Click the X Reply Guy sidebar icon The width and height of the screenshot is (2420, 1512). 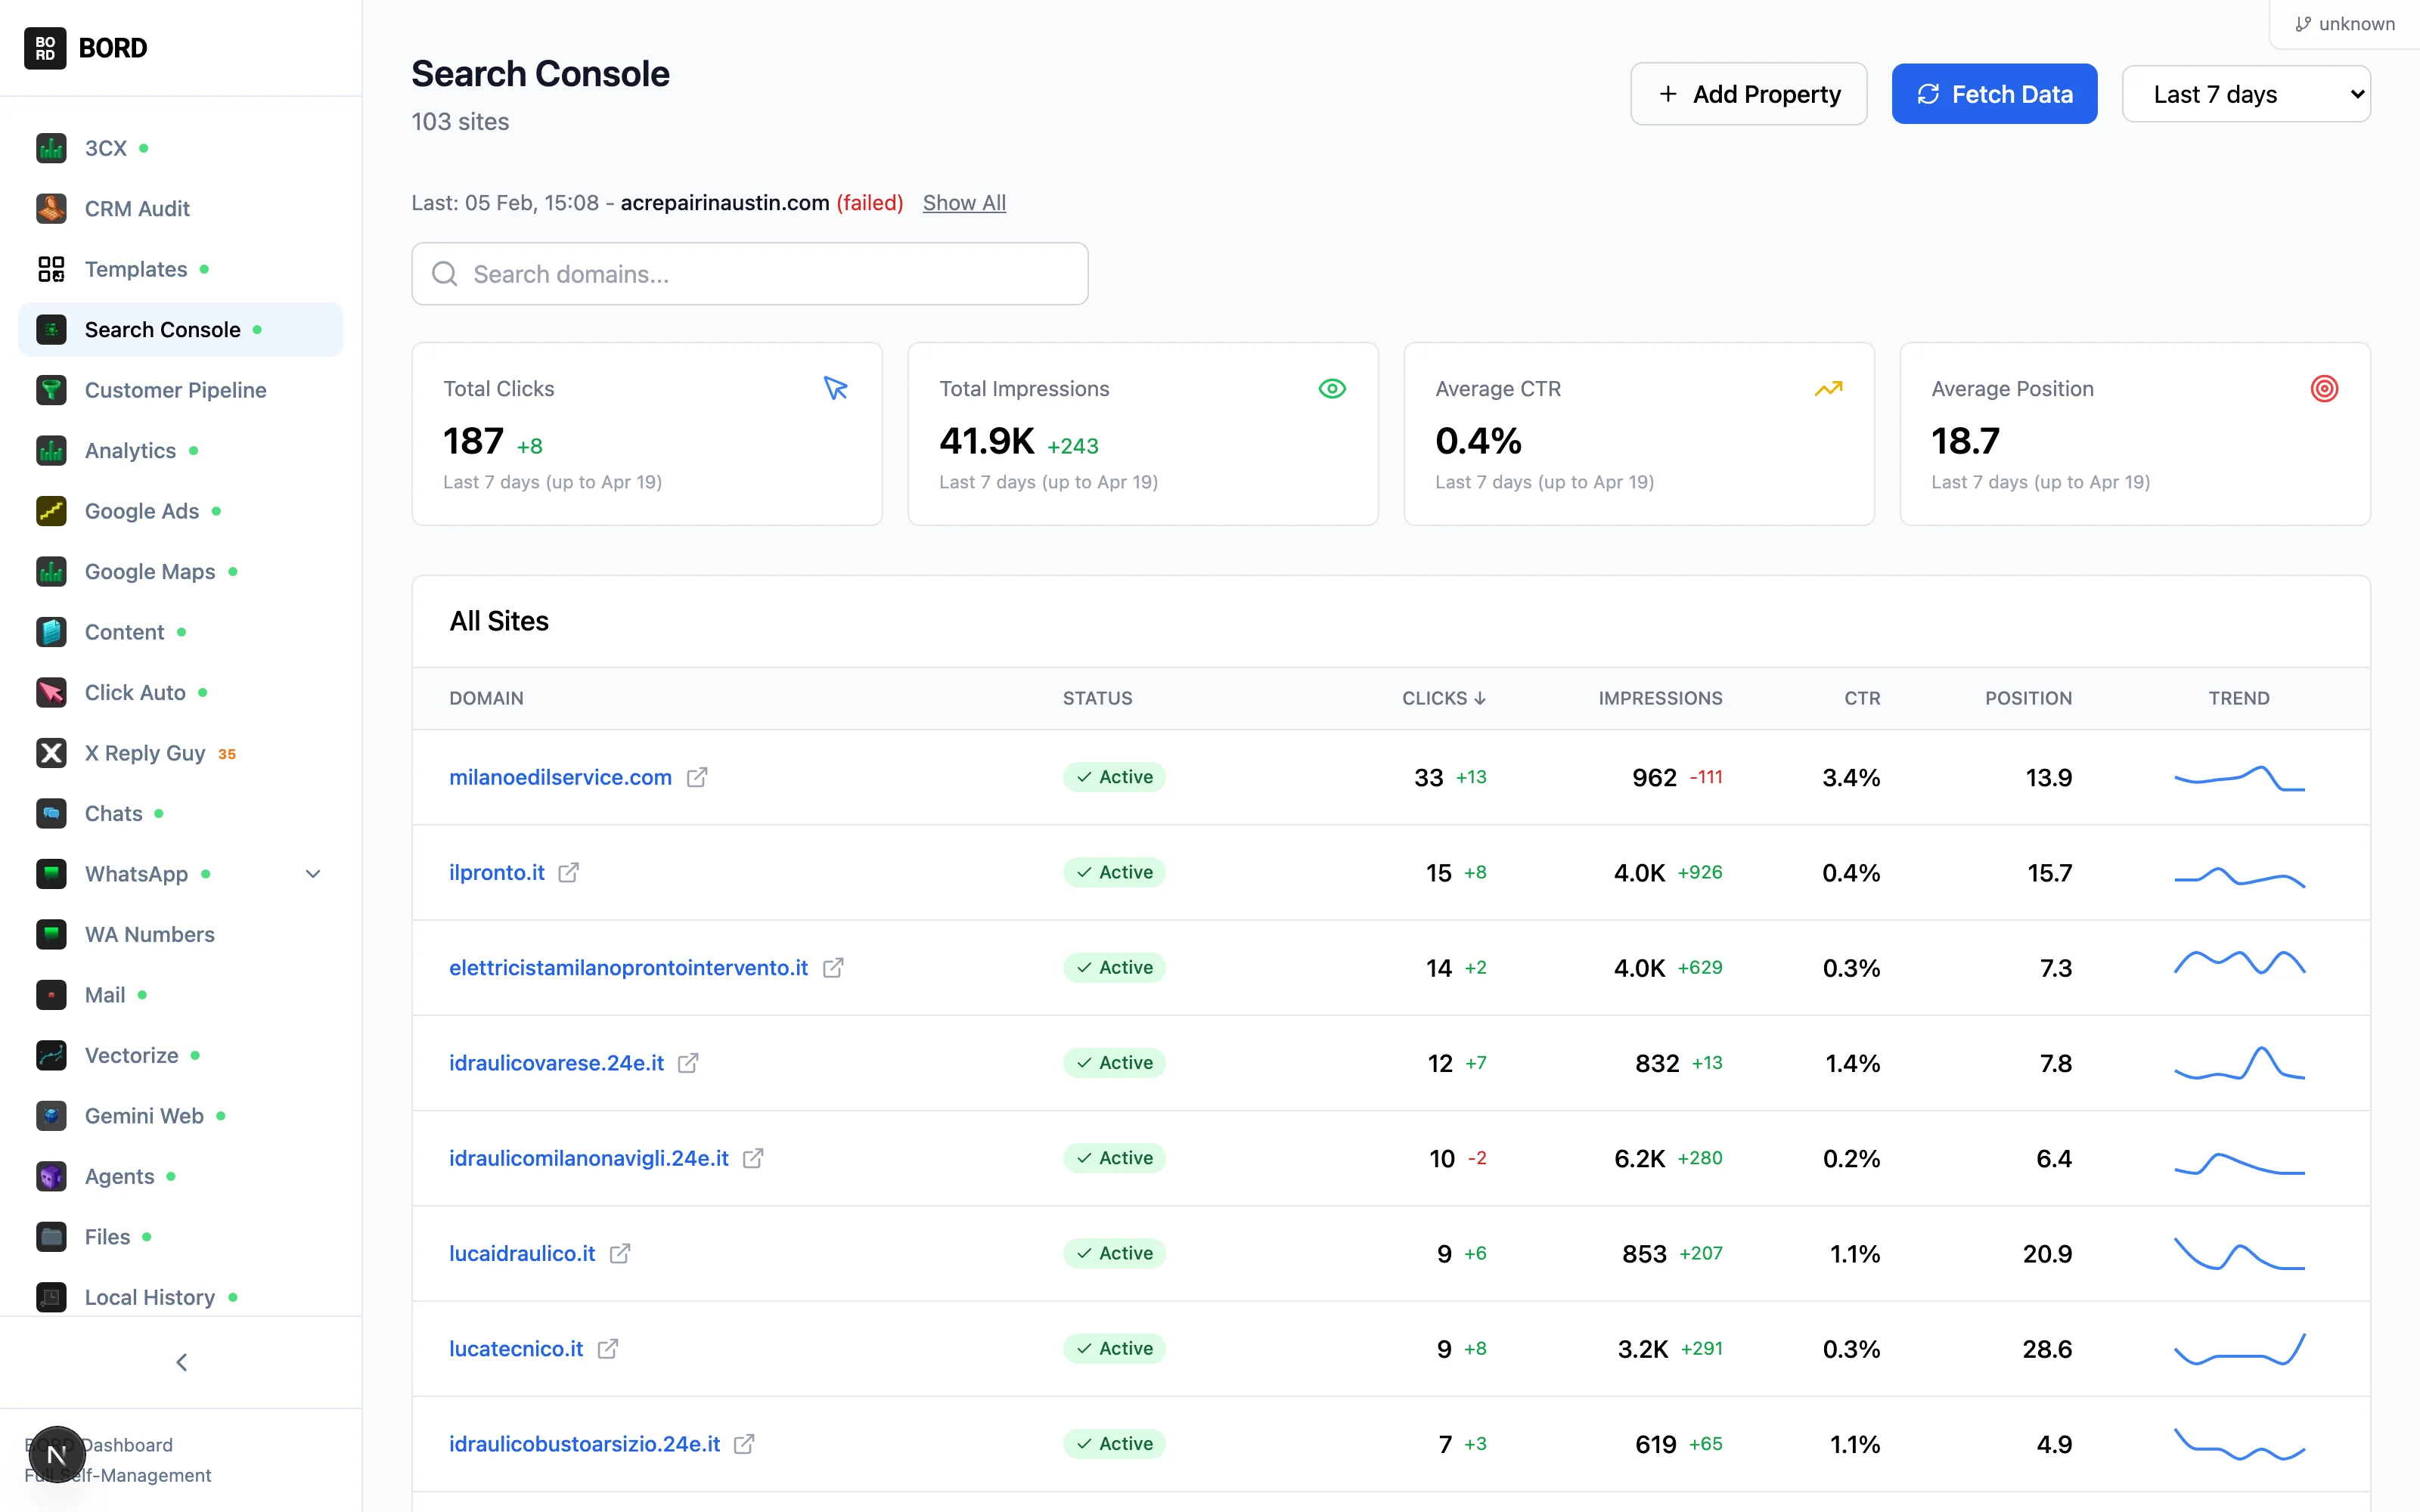[51, 753]
